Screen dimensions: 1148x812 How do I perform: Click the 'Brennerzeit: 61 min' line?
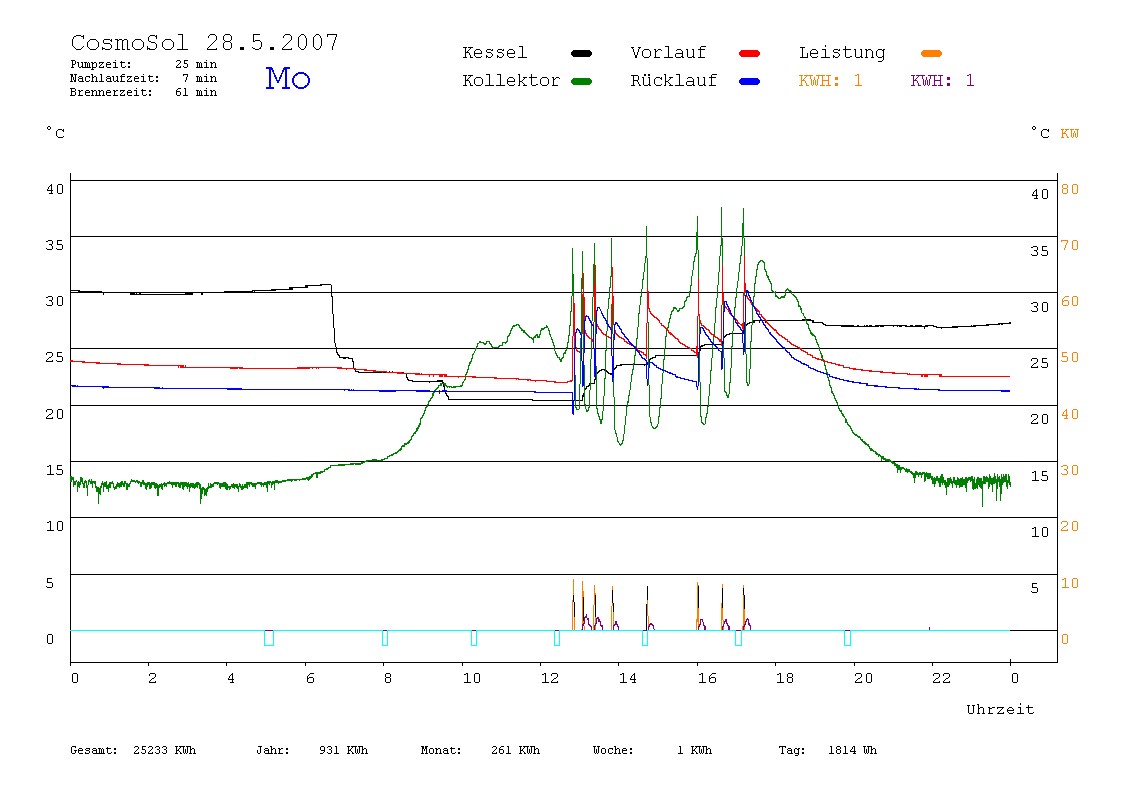(144, 92)
